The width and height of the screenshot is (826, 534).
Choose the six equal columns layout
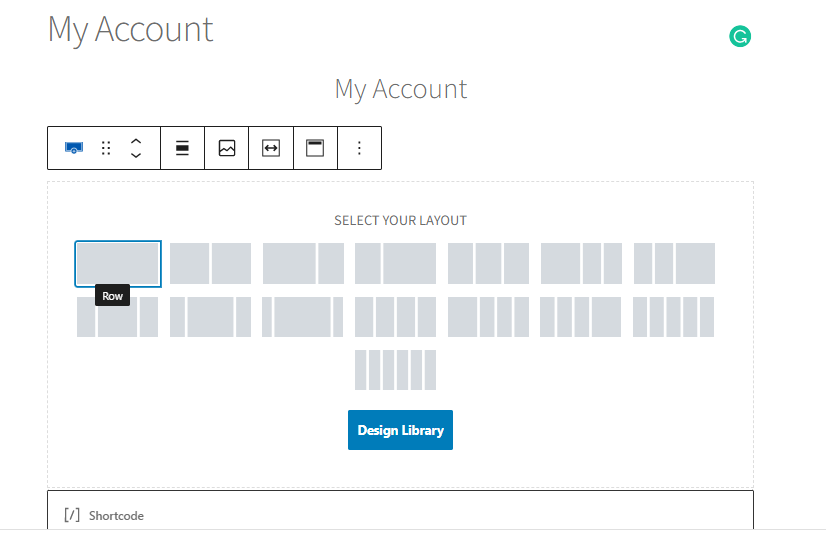point(396,370)
